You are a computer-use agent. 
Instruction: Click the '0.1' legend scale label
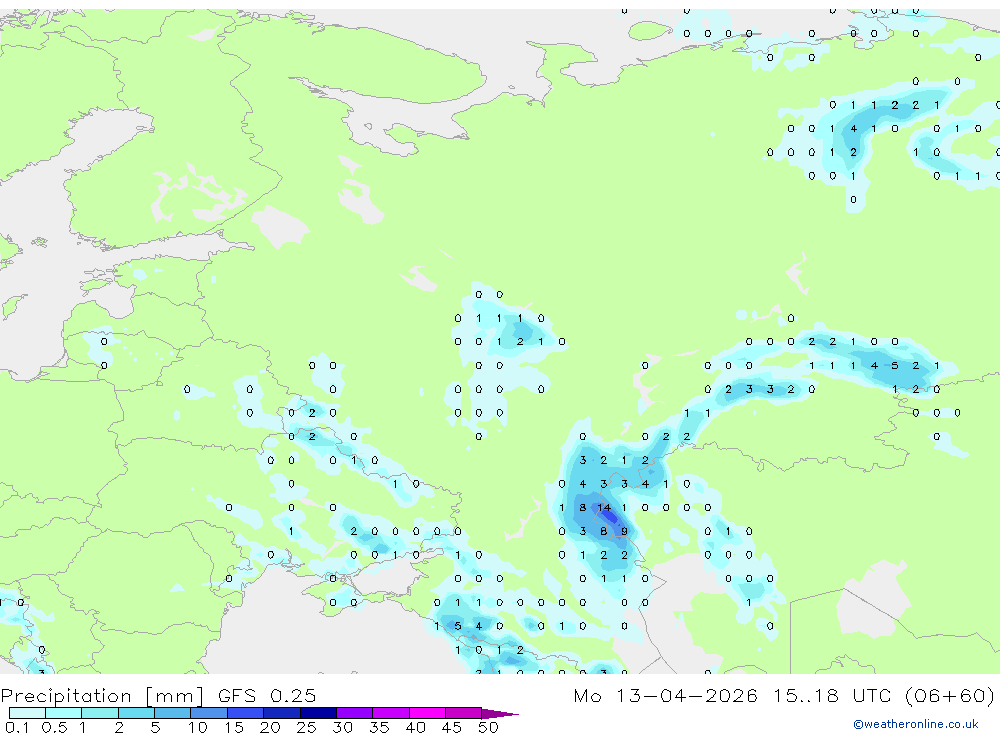point(17,727)
